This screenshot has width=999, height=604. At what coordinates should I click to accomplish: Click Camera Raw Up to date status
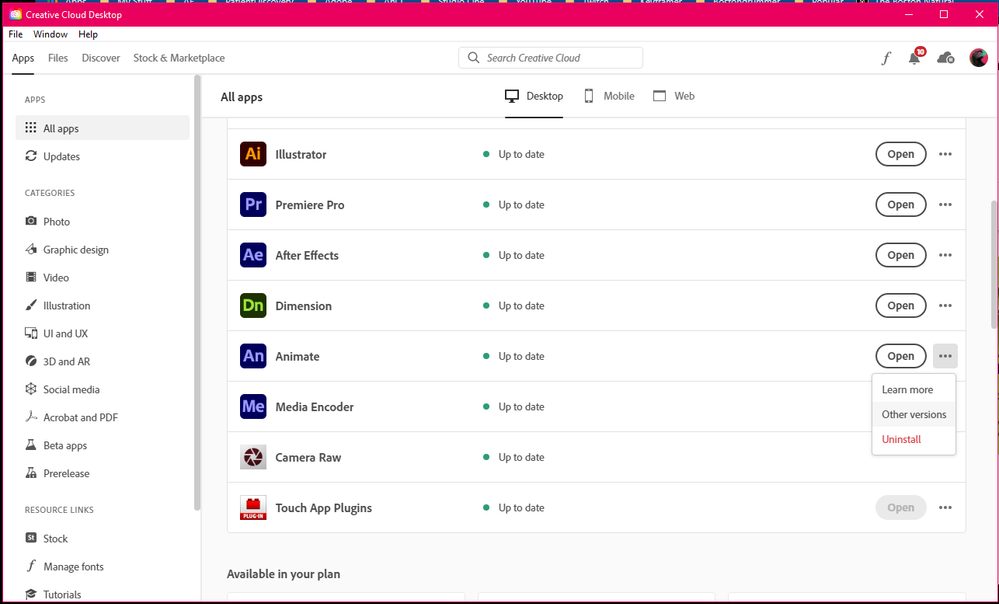click(x=514, y=457)
